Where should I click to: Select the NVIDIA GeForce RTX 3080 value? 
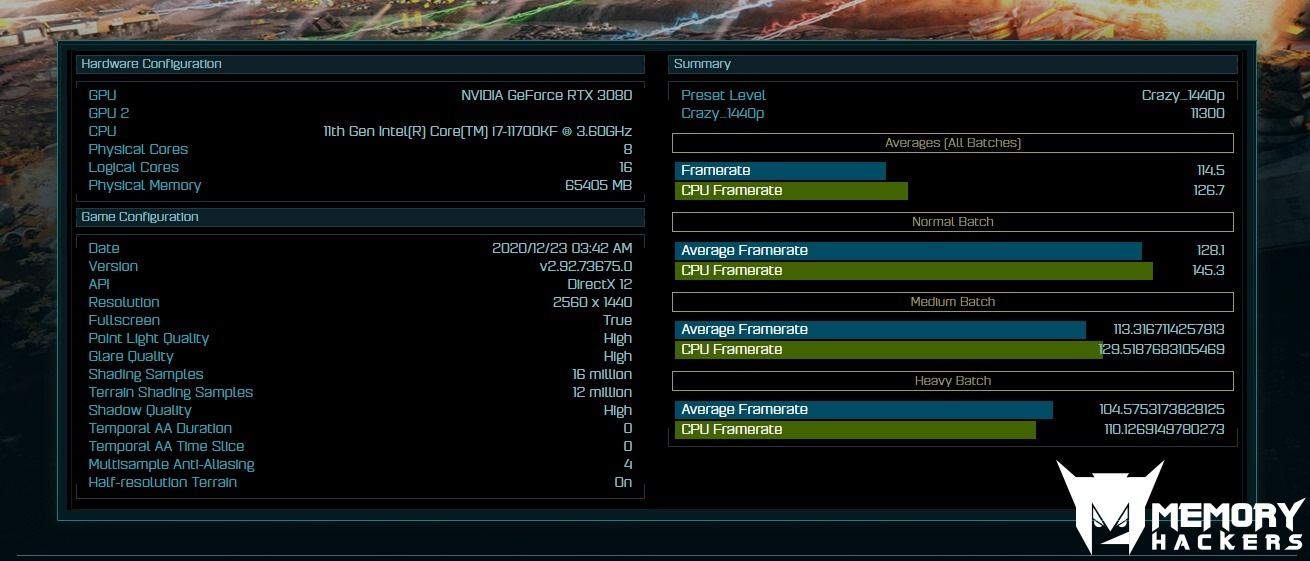[x=546, y=96]
